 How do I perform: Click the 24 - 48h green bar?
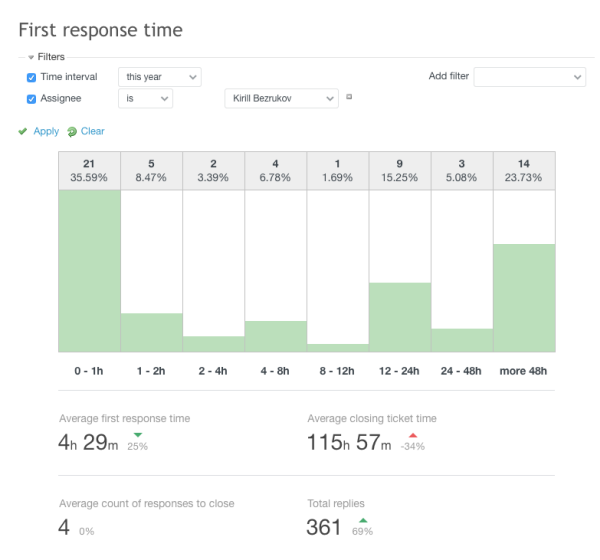[x=462, y=340]
